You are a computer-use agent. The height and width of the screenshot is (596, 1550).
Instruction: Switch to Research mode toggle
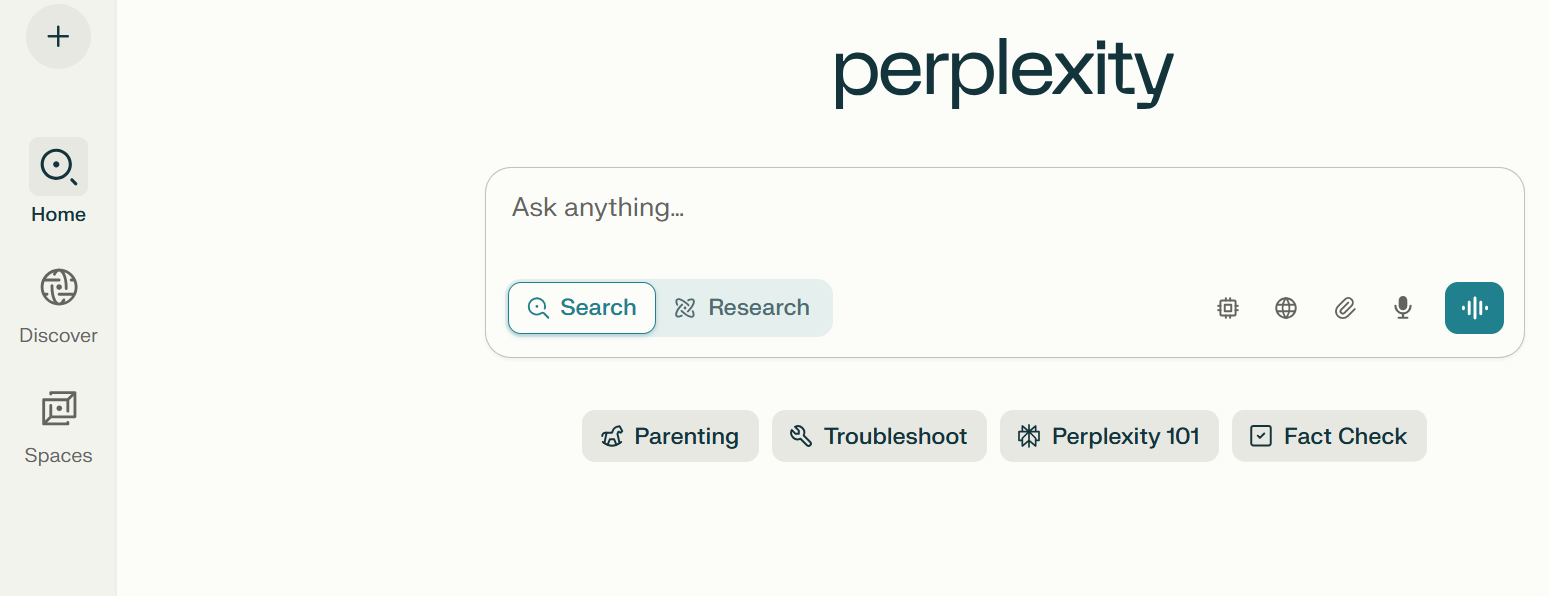click(743, 308)
